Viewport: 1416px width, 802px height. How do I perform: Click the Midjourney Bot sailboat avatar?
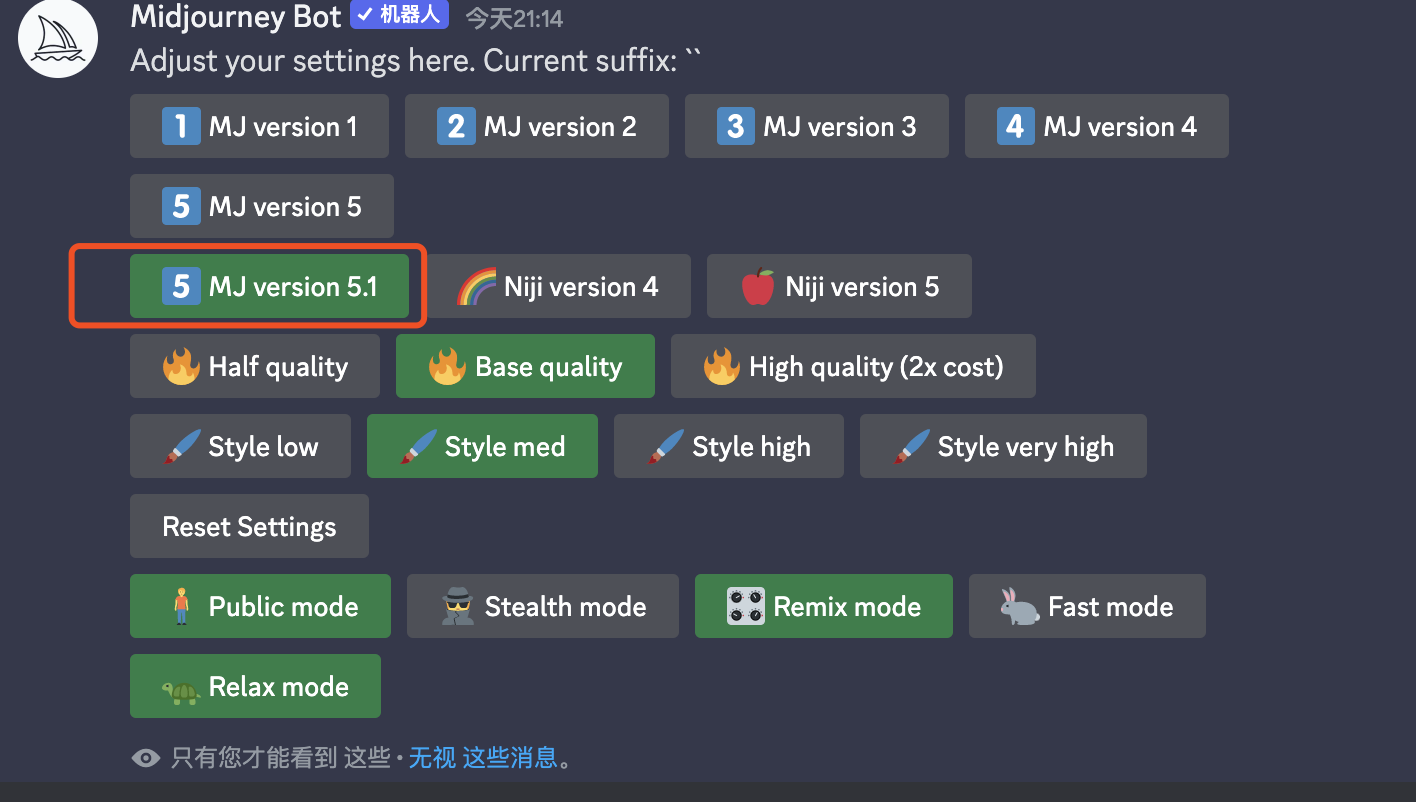click(57, 39)
